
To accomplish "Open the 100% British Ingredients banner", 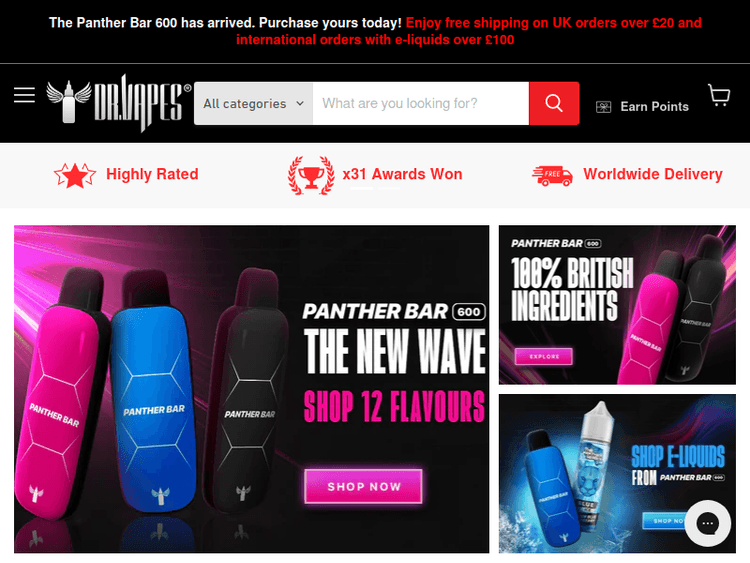I will point(617,305).
